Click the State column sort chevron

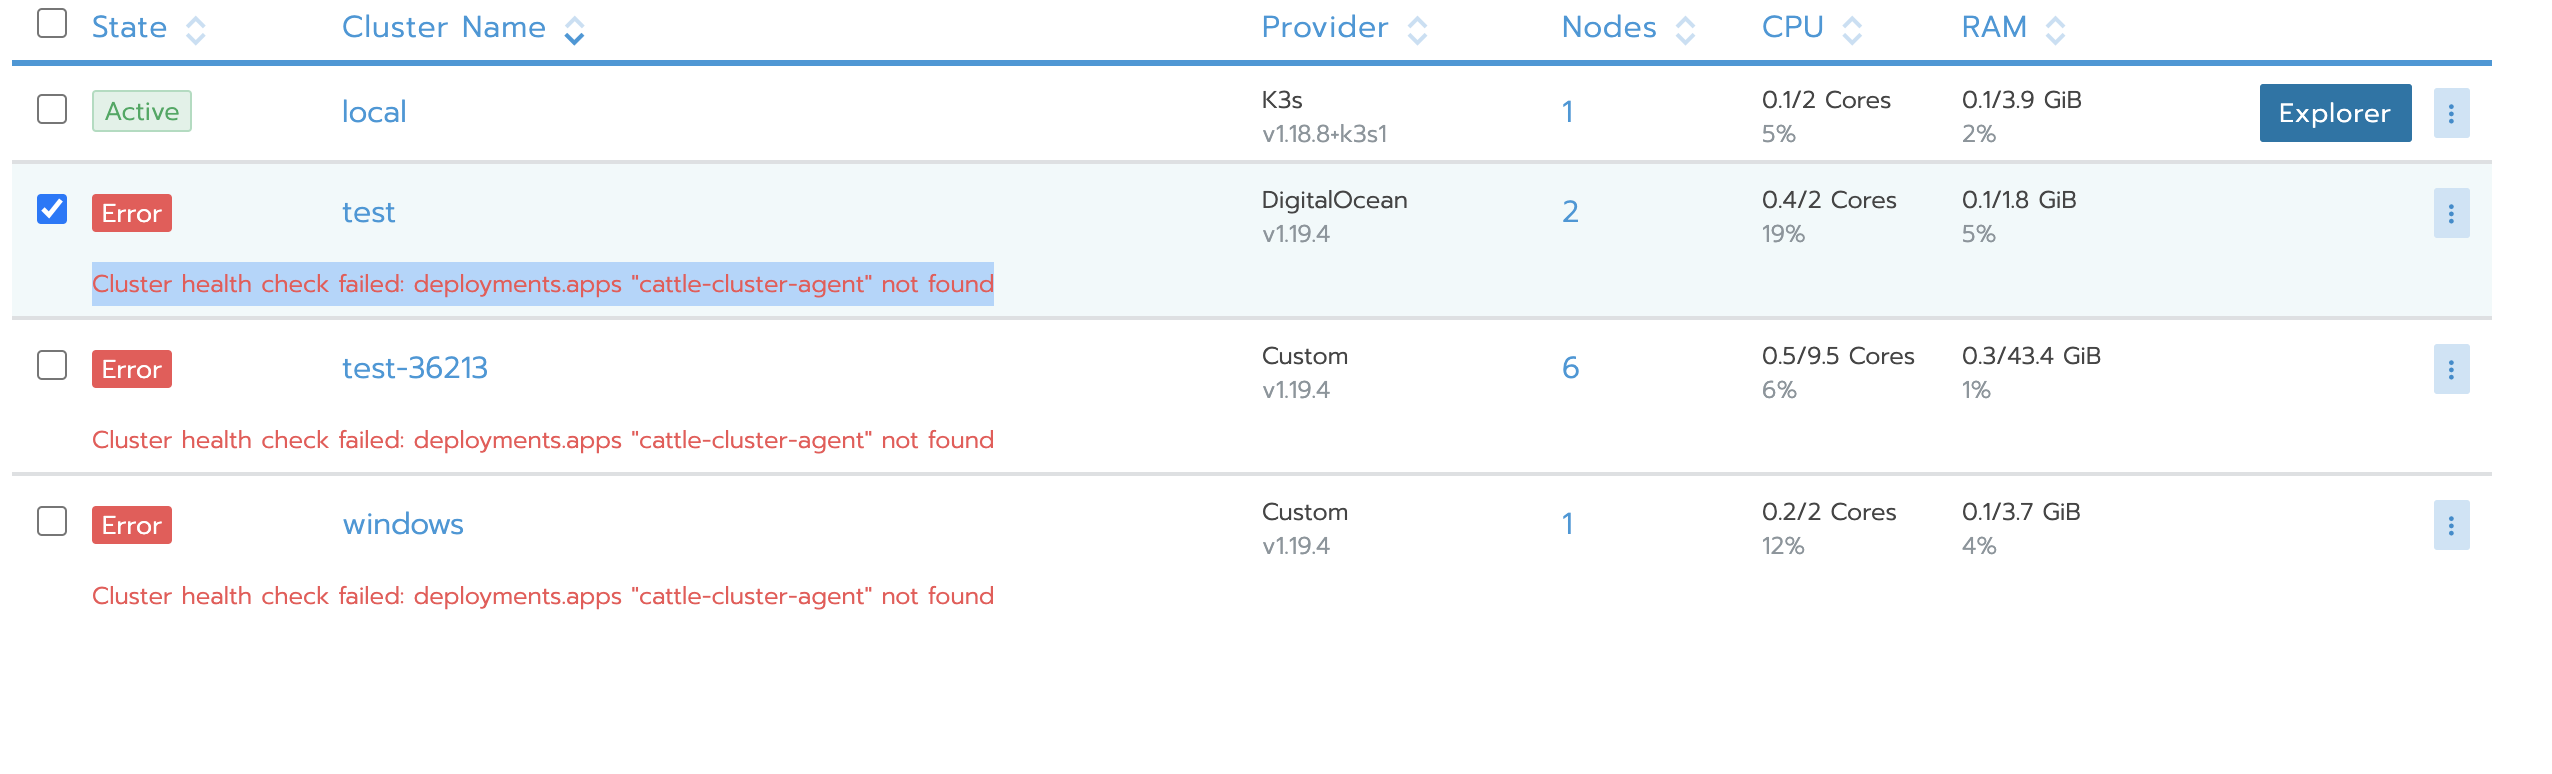(196, 29)
